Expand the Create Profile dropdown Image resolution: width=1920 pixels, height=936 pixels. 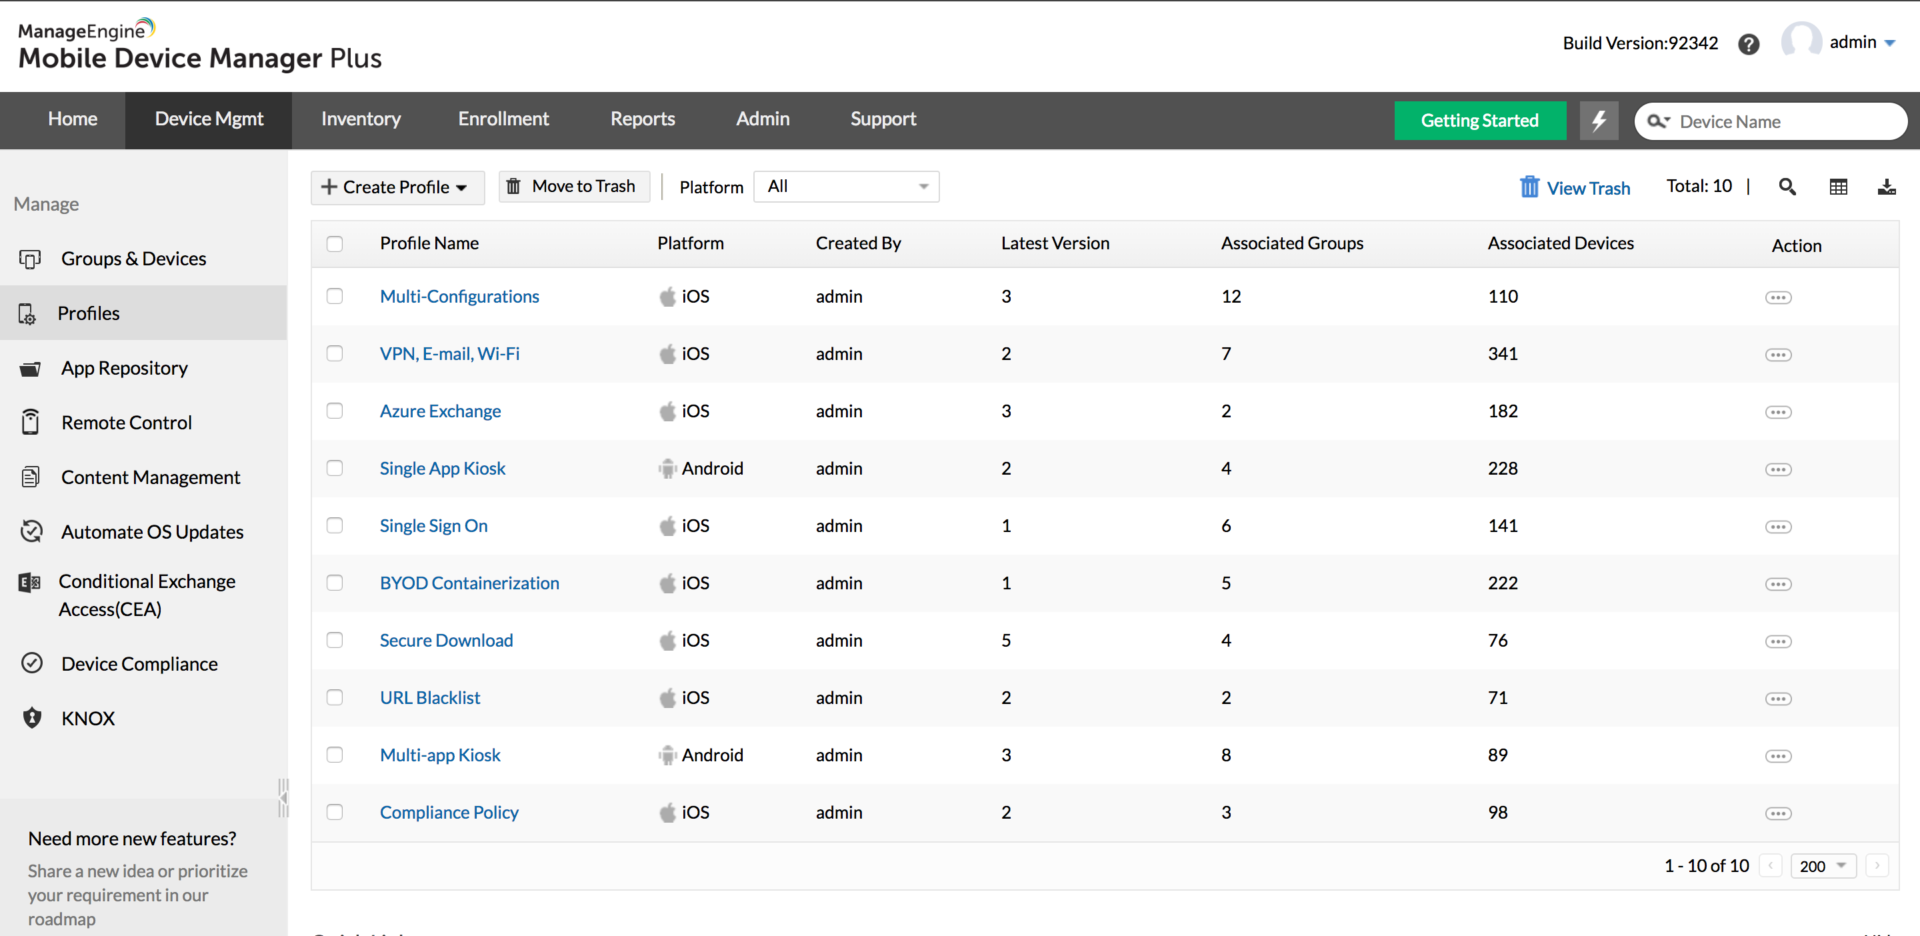(x=397, y=187)
